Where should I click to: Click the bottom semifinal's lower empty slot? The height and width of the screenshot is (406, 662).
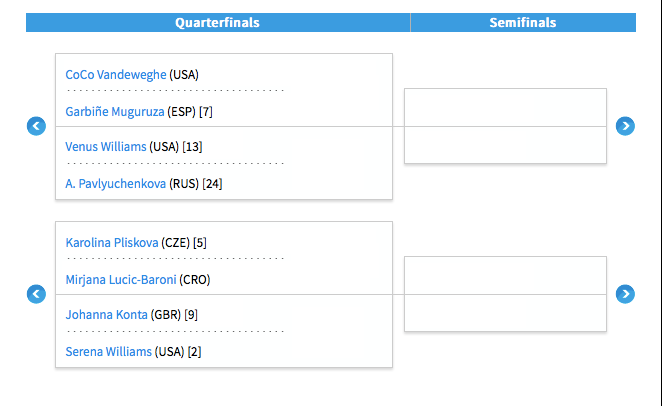click(x=505, y=313)
